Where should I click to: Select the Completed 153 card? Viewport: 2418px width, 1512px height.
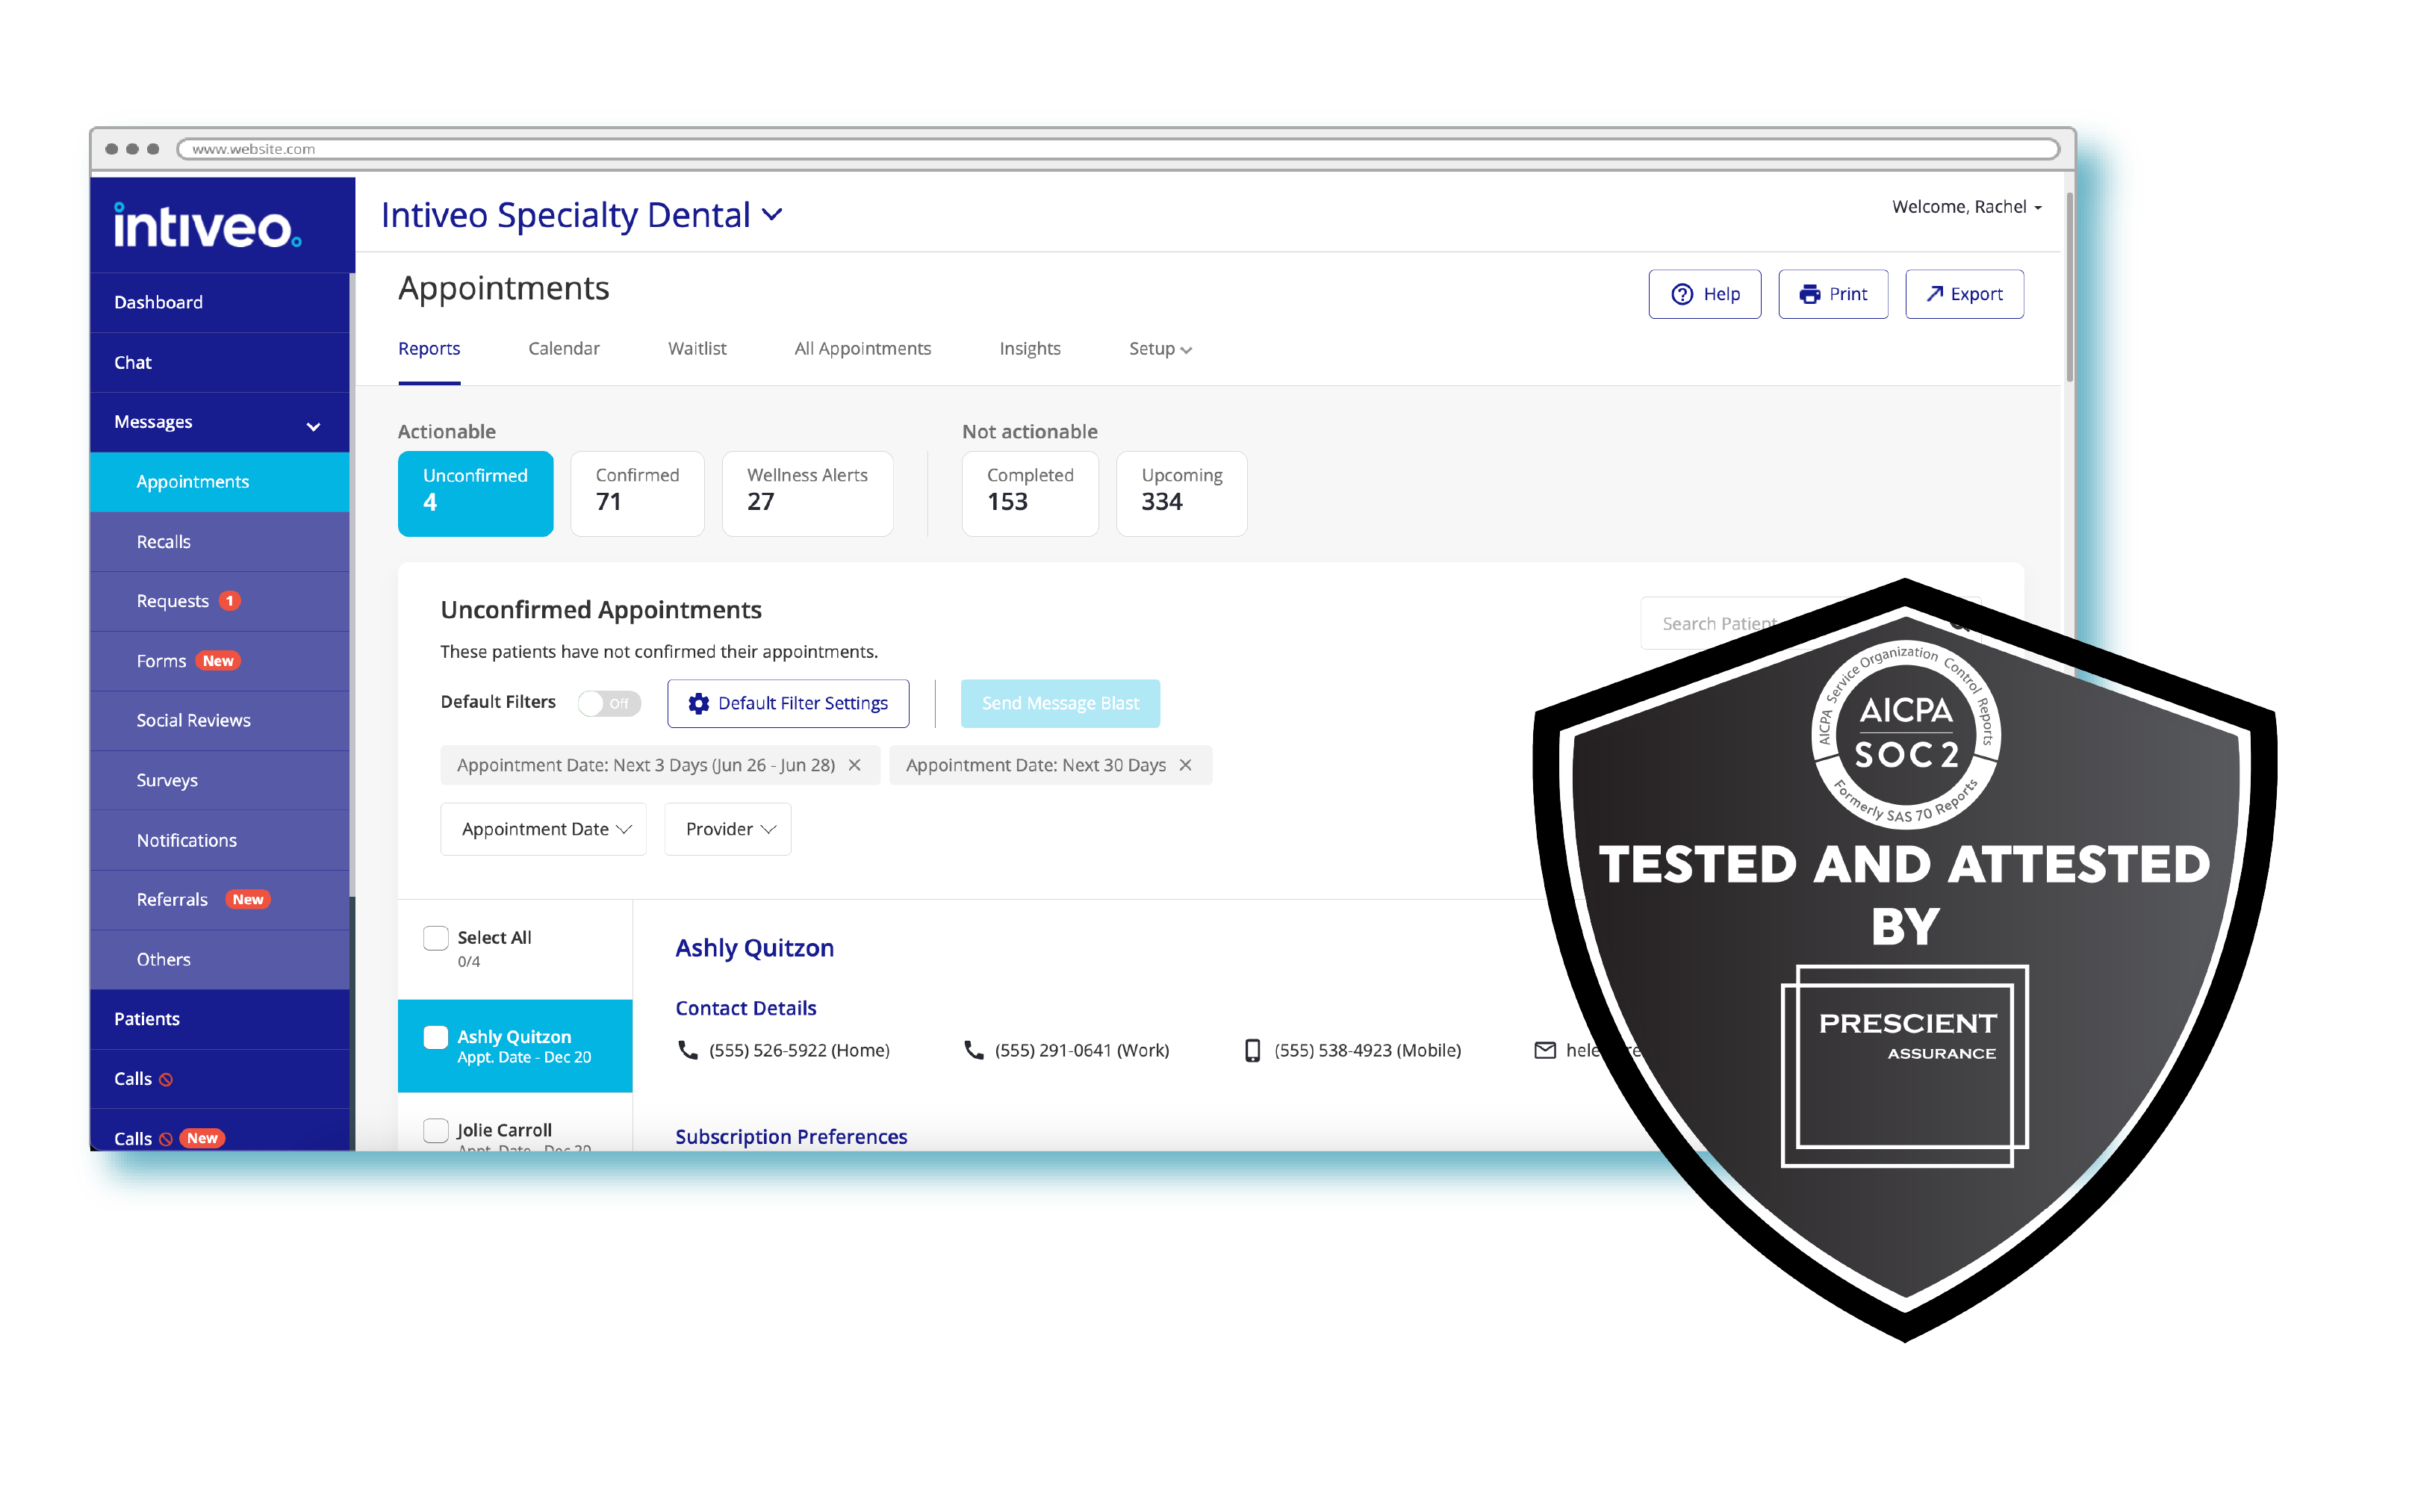[x=1030, y=494]
